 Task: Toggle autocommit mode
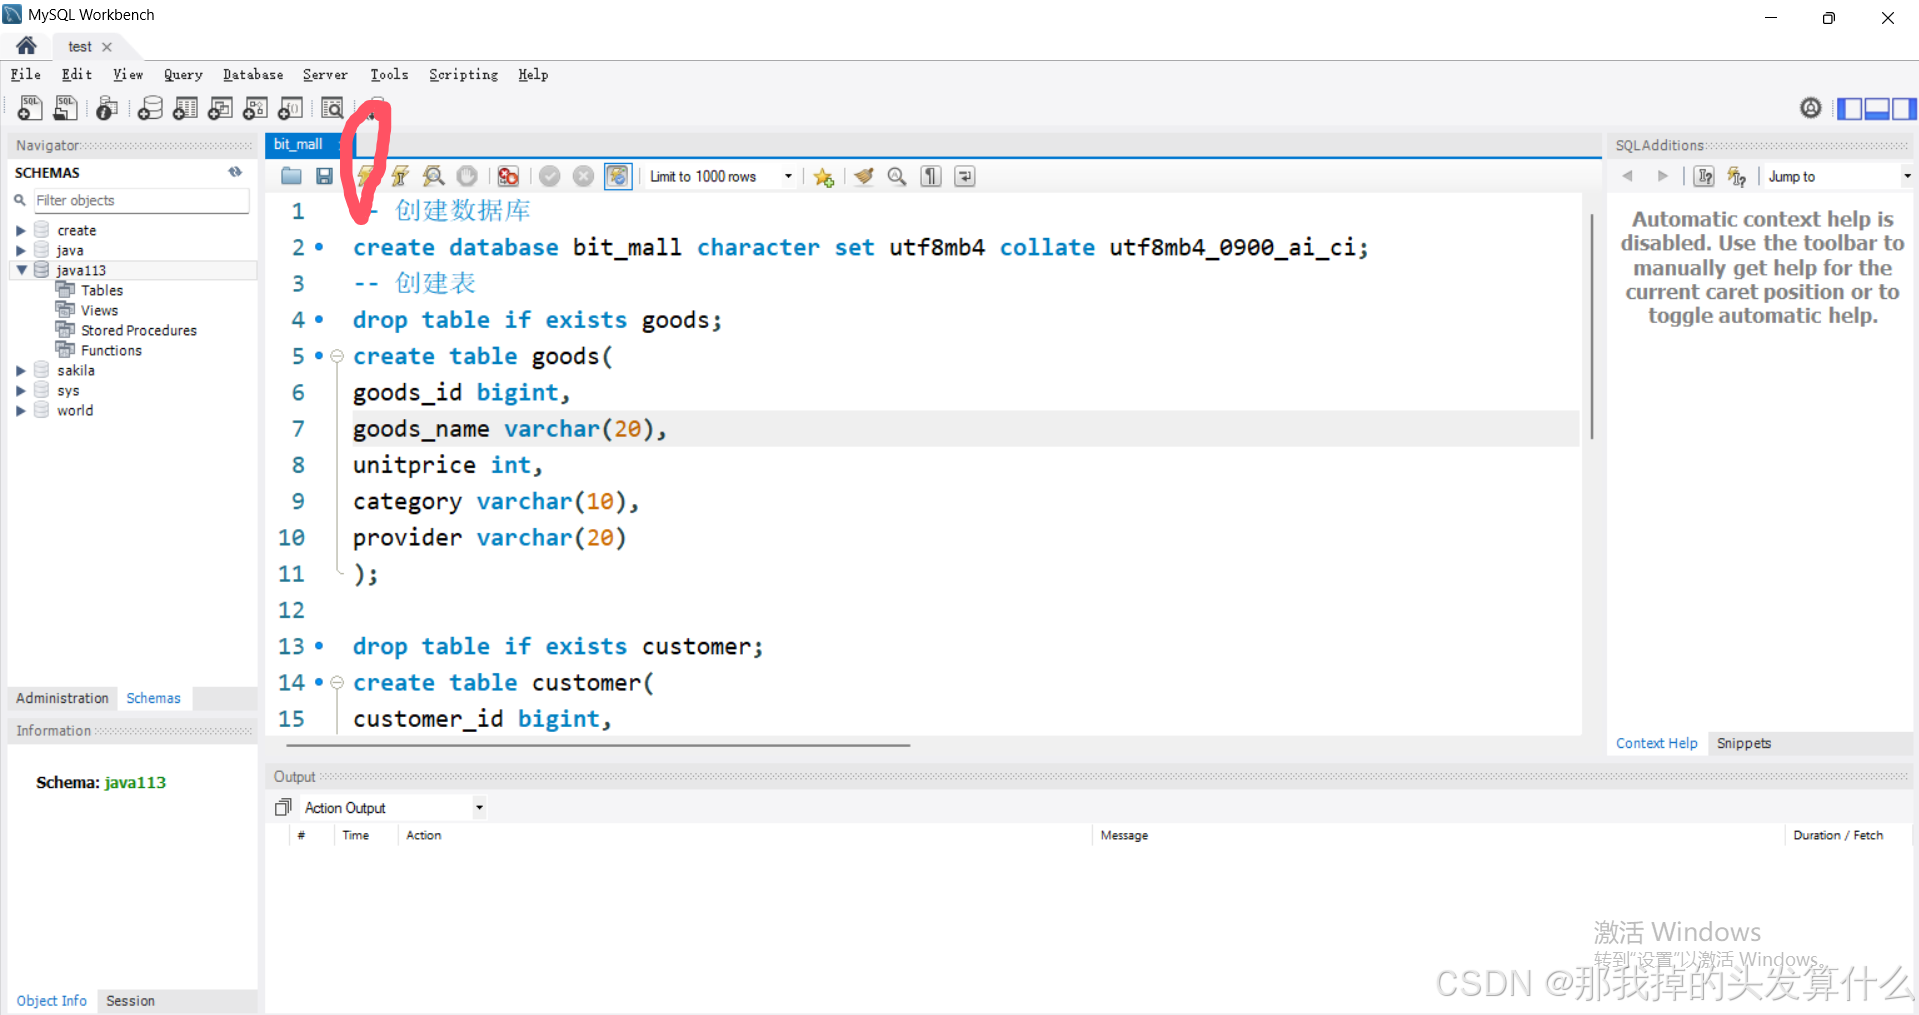click(x=618, y=176)
